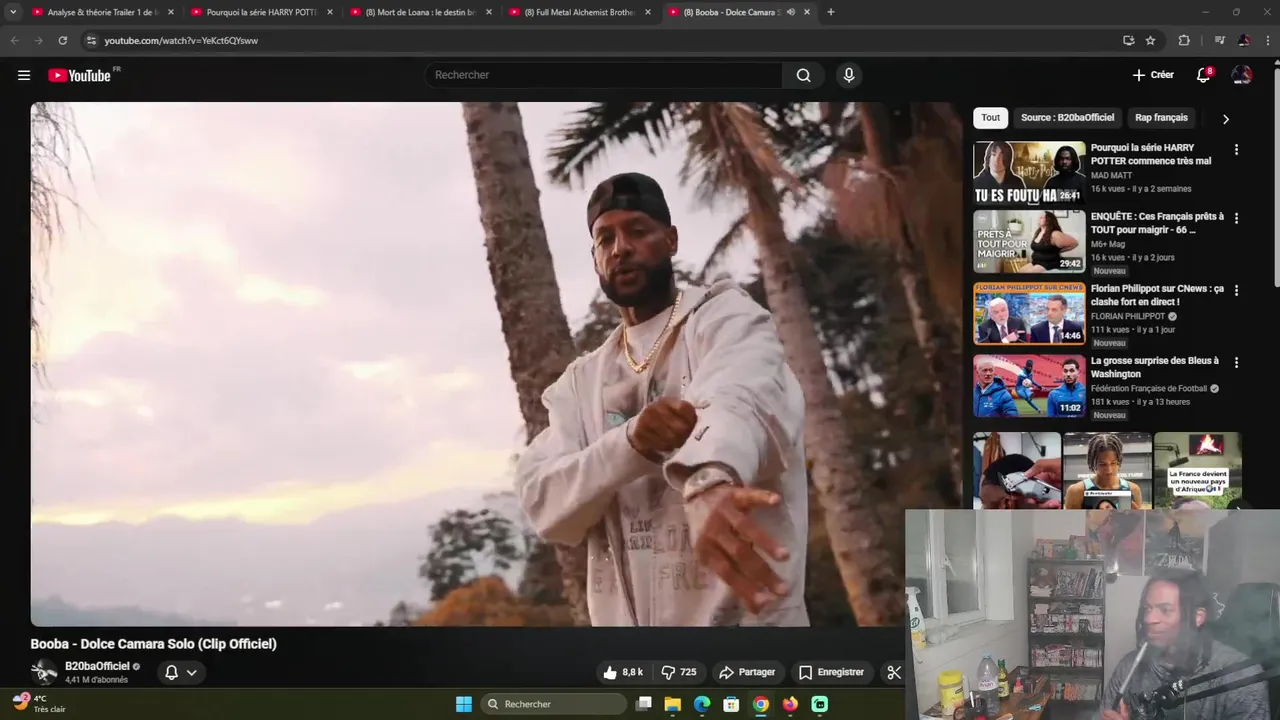
Task: Open the Harry Potter thumbnail (26:41)
Action: 1029,173
